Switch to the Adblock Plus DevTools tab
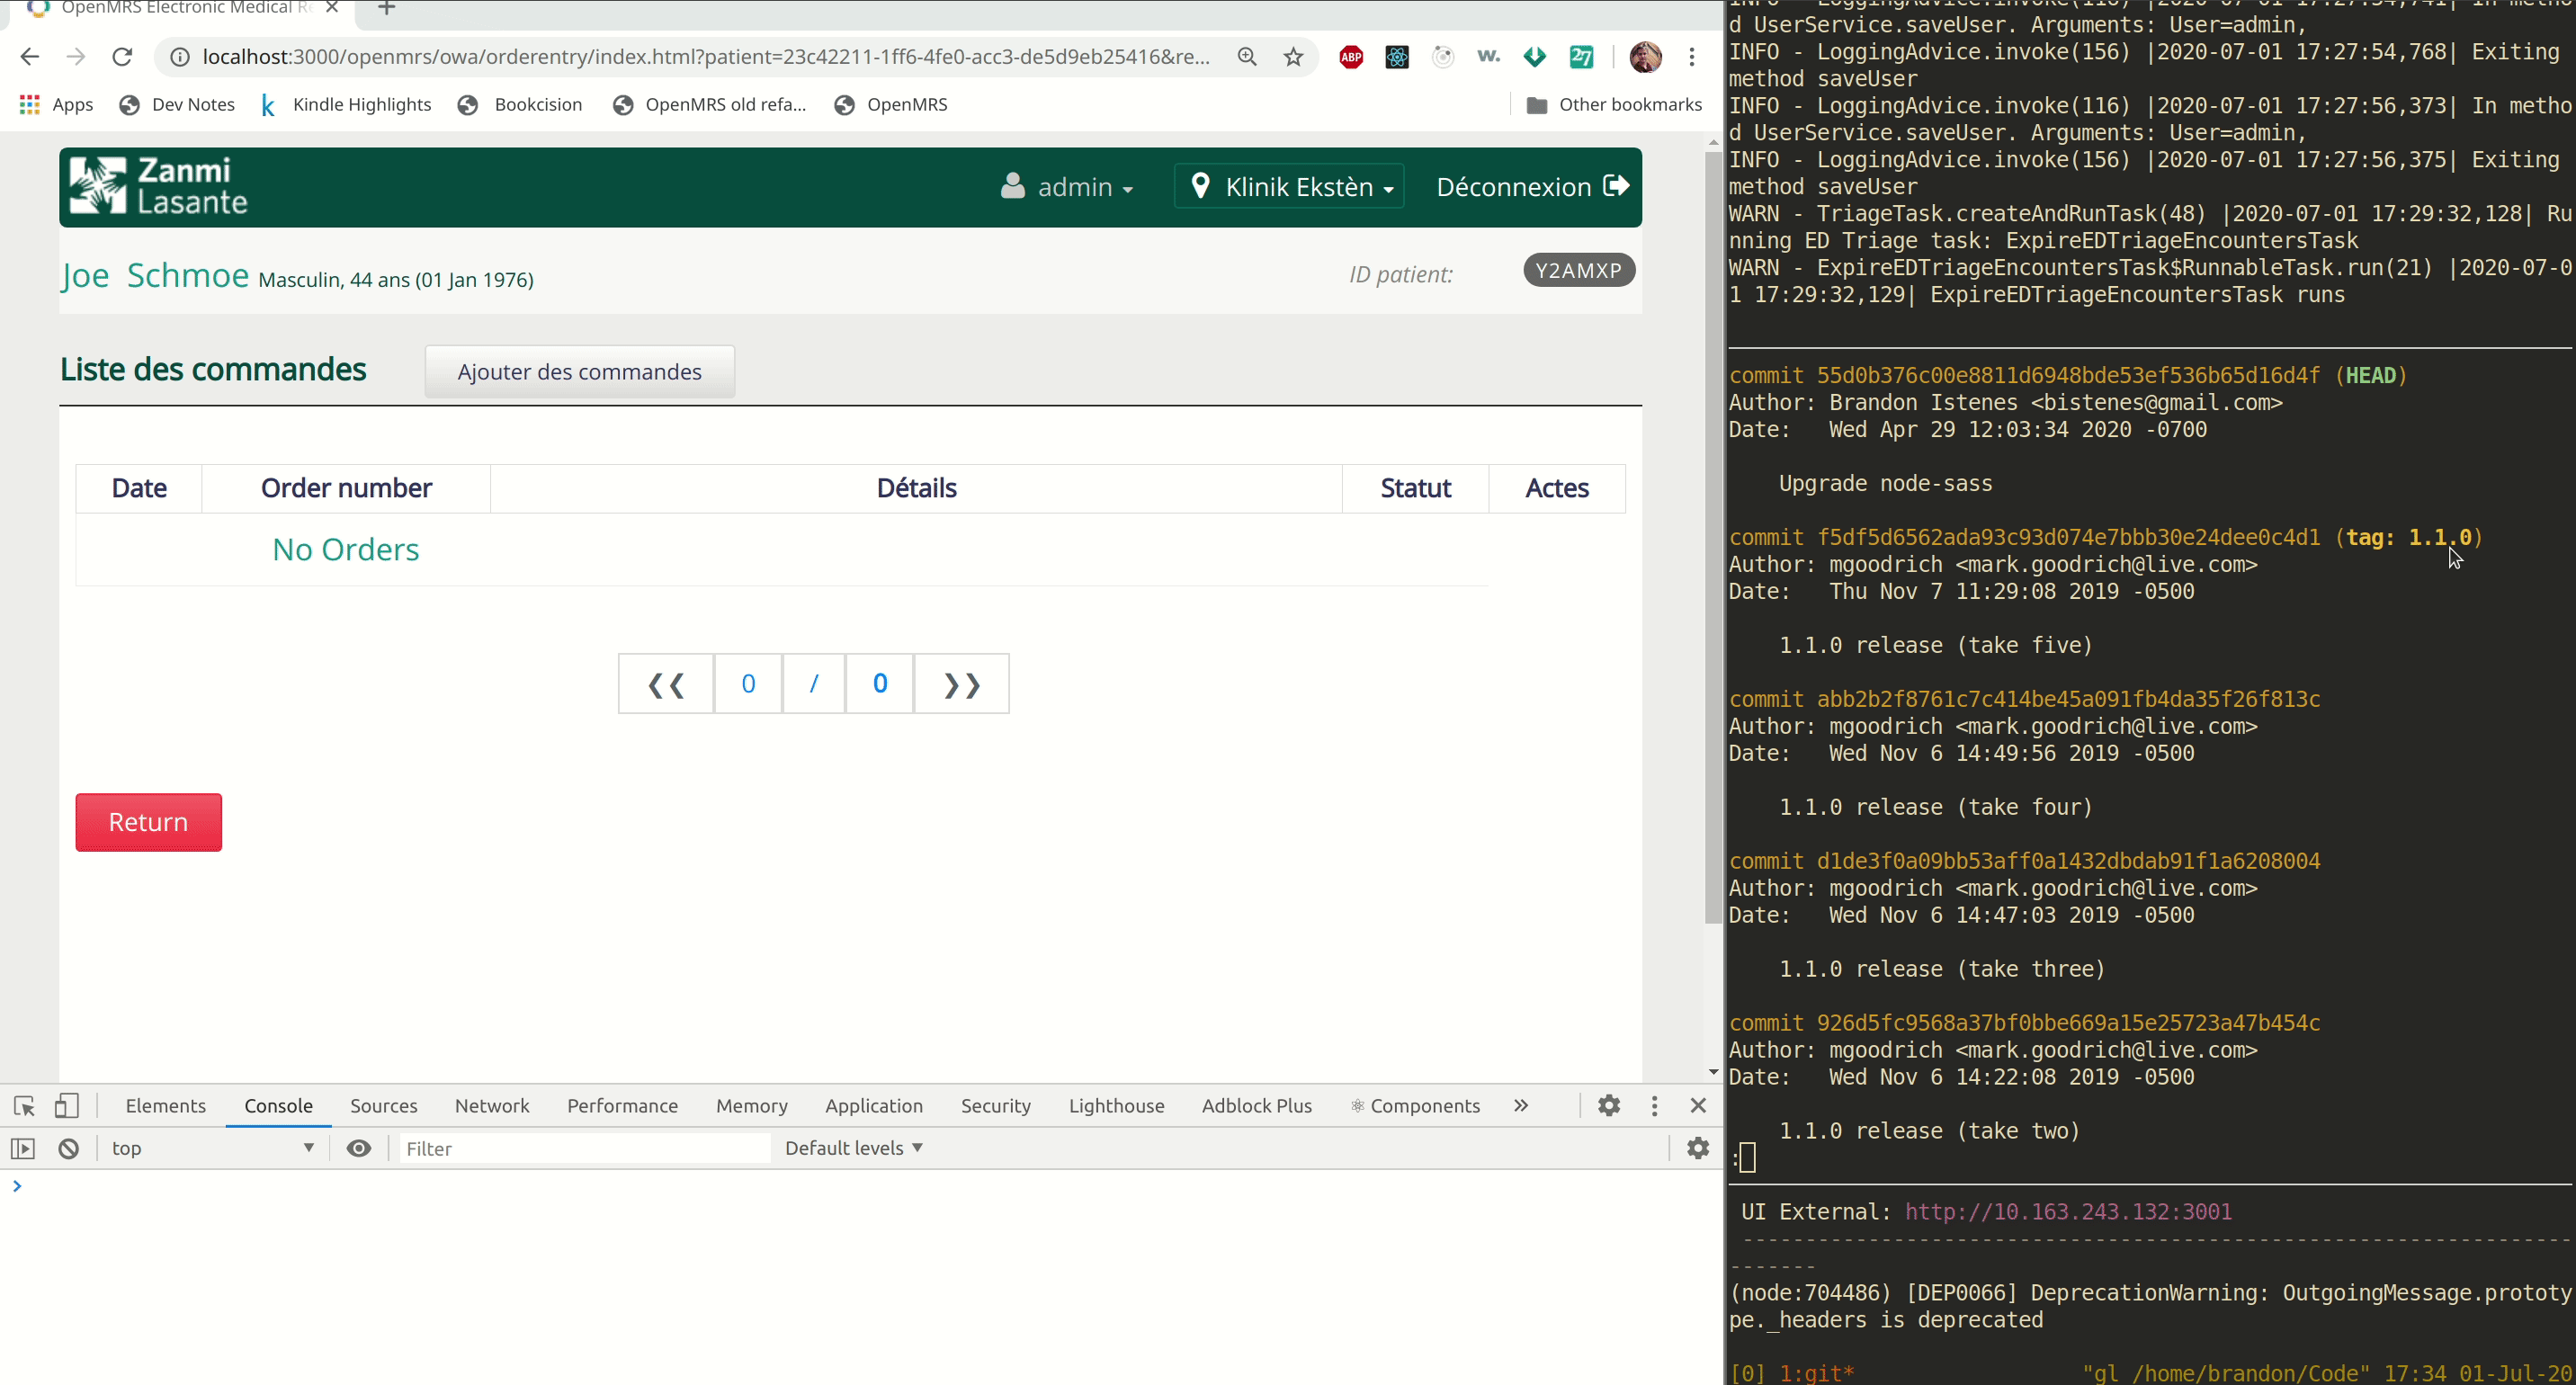2576x1385 pixels. (1257, 1106)
